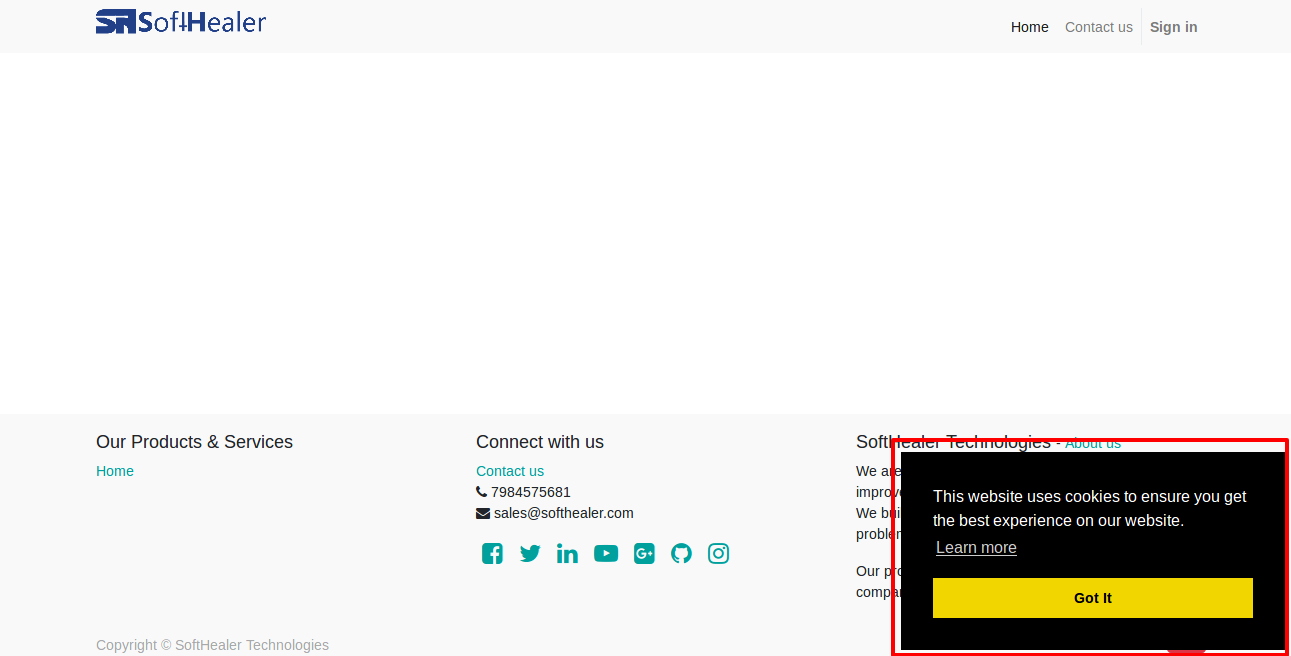Open the GitHub social icon
Screen dimensions: 1291x656
click(681, 553)
